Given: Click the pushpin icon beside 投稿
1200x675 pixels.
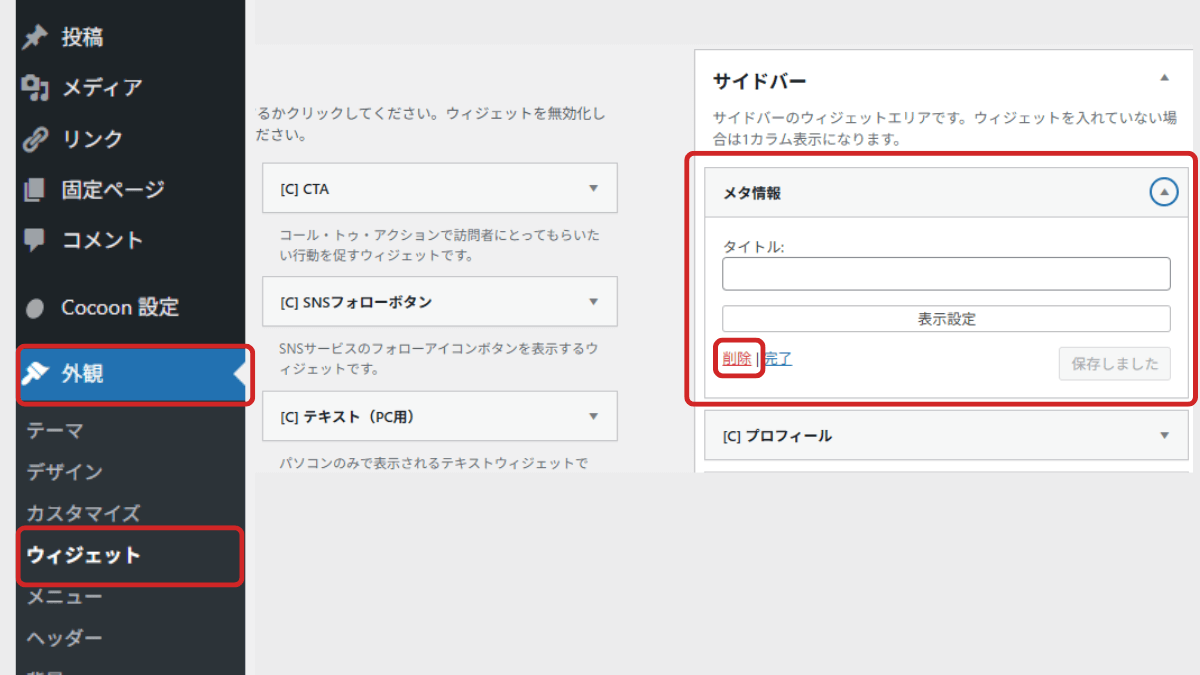Looking at the screenshot, I should tap(35, 37).
